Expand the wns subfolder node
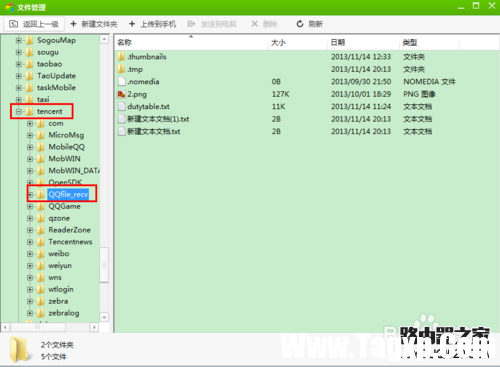 click(x=30, y=277)
